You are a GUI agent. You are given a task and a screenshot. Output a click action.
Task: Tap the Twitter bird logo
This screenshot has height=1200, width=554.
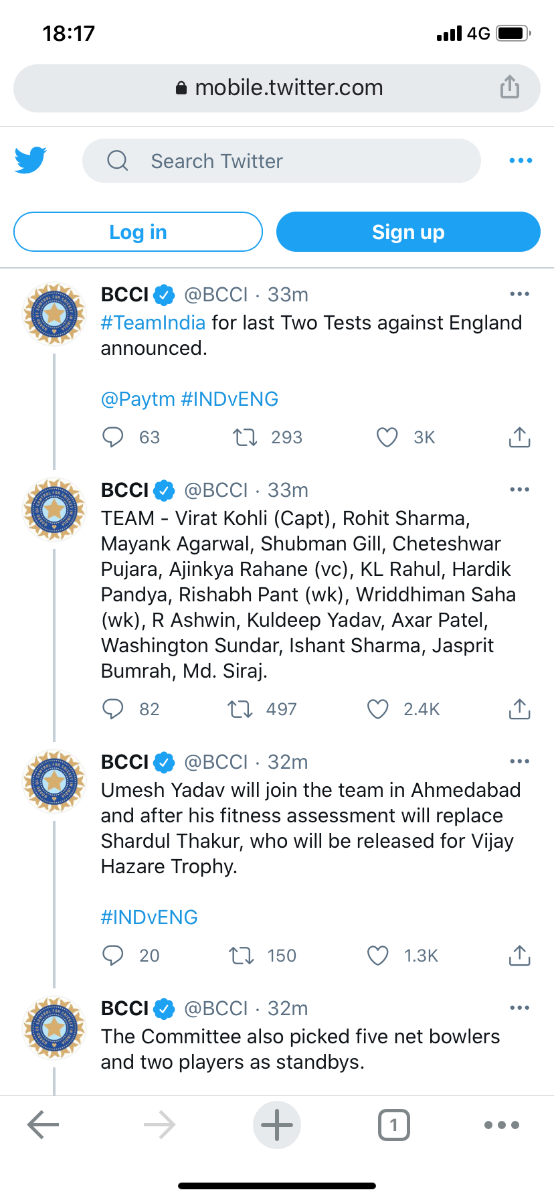click(x=31, y=161)
